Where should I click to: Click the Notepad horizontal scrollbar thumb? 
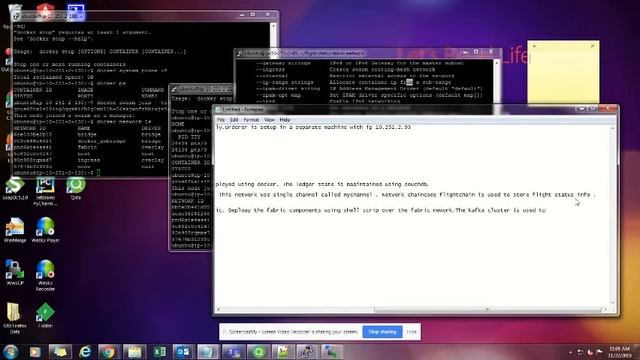pyautogui.click(x=487, y=309)
